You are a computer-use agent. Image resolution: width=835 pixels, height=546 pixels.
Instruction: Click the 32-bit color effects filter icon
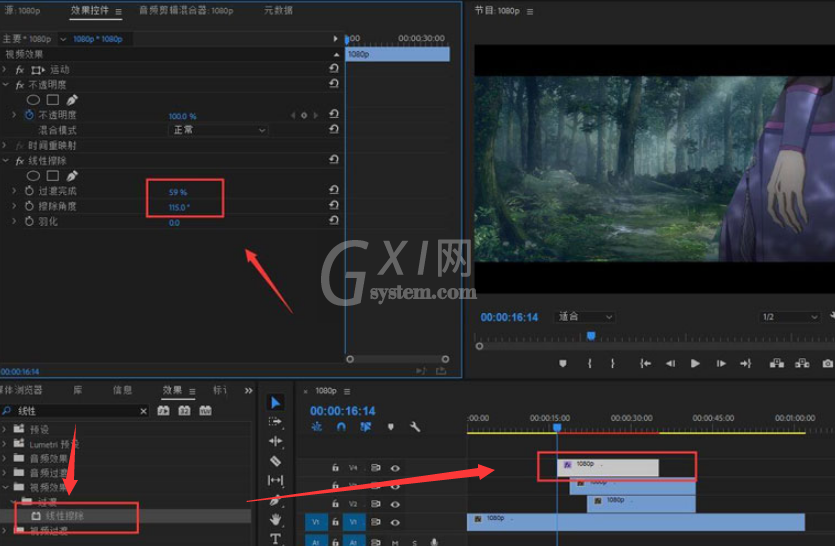(x=184, y=410)
